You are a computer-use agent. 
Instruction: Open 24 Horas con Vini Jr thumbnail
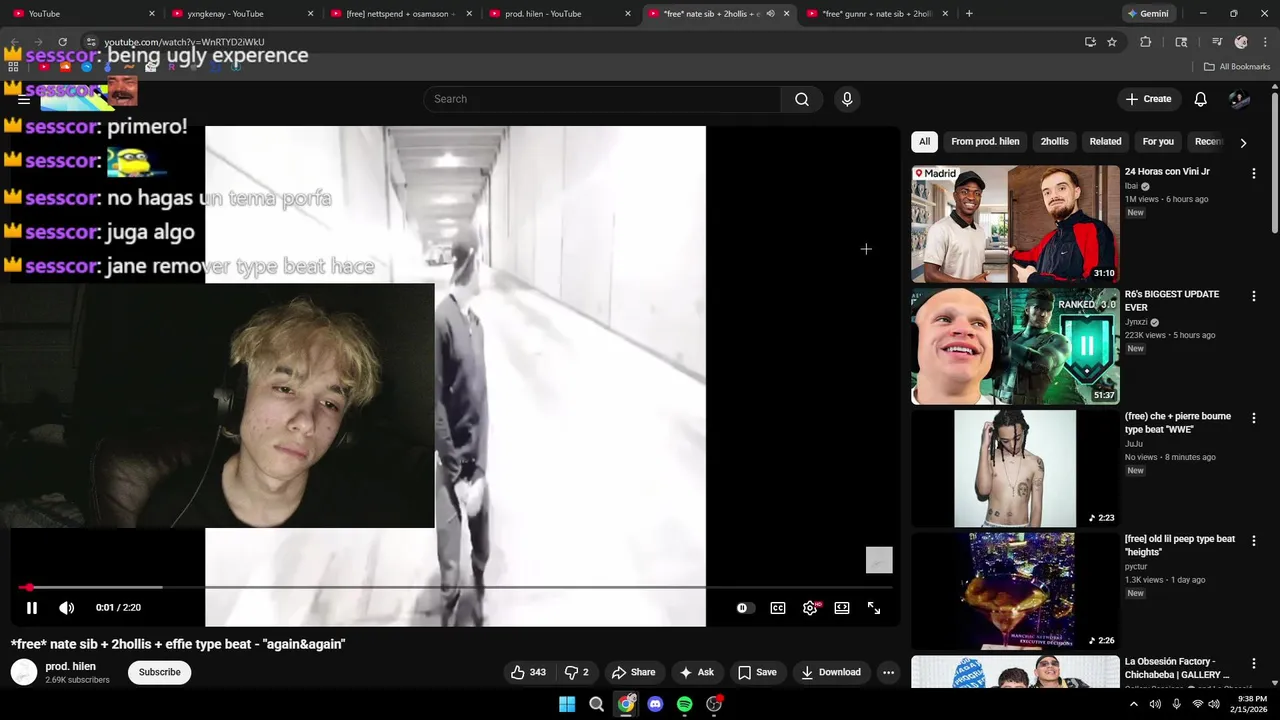pyautogui.click(x=1015, y=224)
